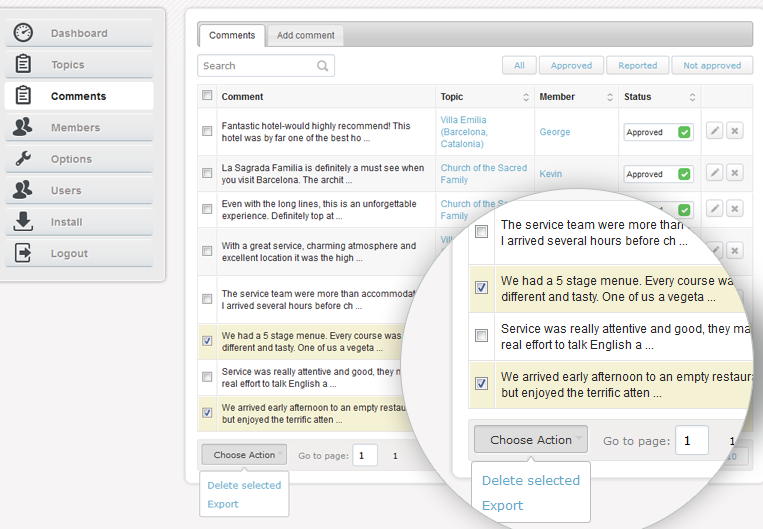This screenshot has width=763, height=529.
Task: Open Users via its people icon
Action: pos(22,189)
